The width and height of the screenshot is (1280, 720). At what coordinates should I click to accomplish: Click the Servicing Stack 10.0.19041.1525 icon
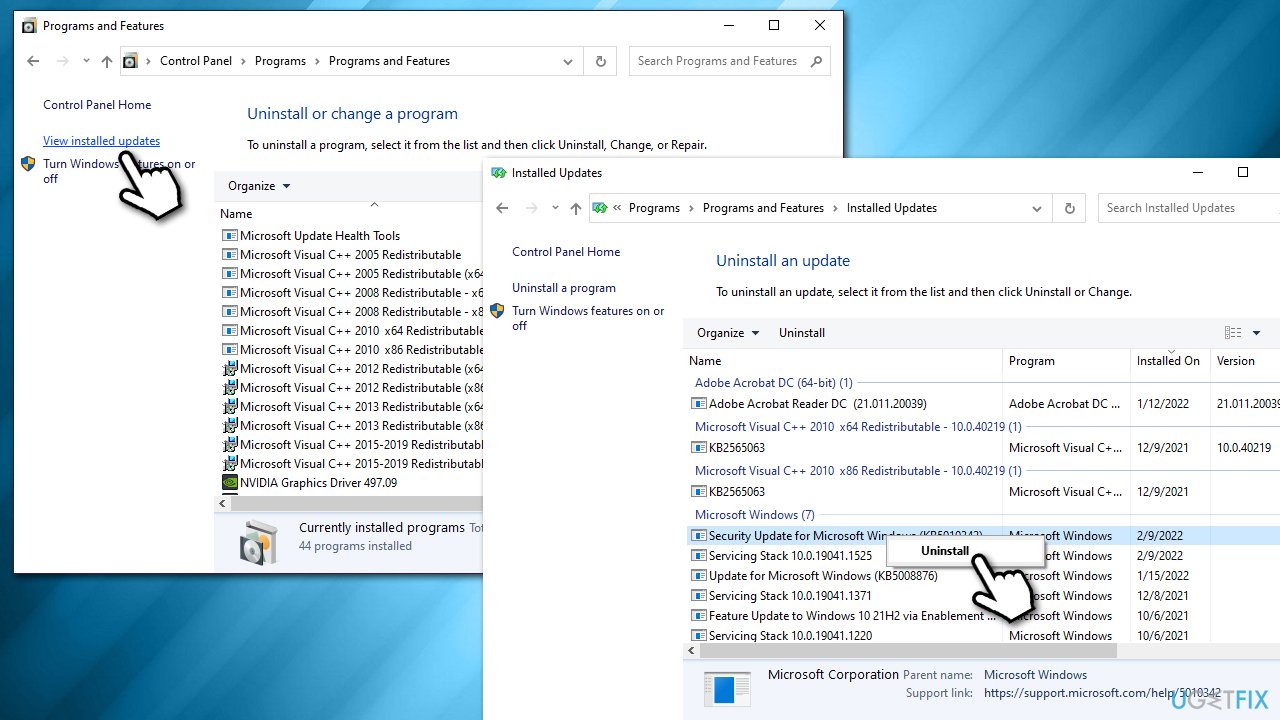coord(699,556)
